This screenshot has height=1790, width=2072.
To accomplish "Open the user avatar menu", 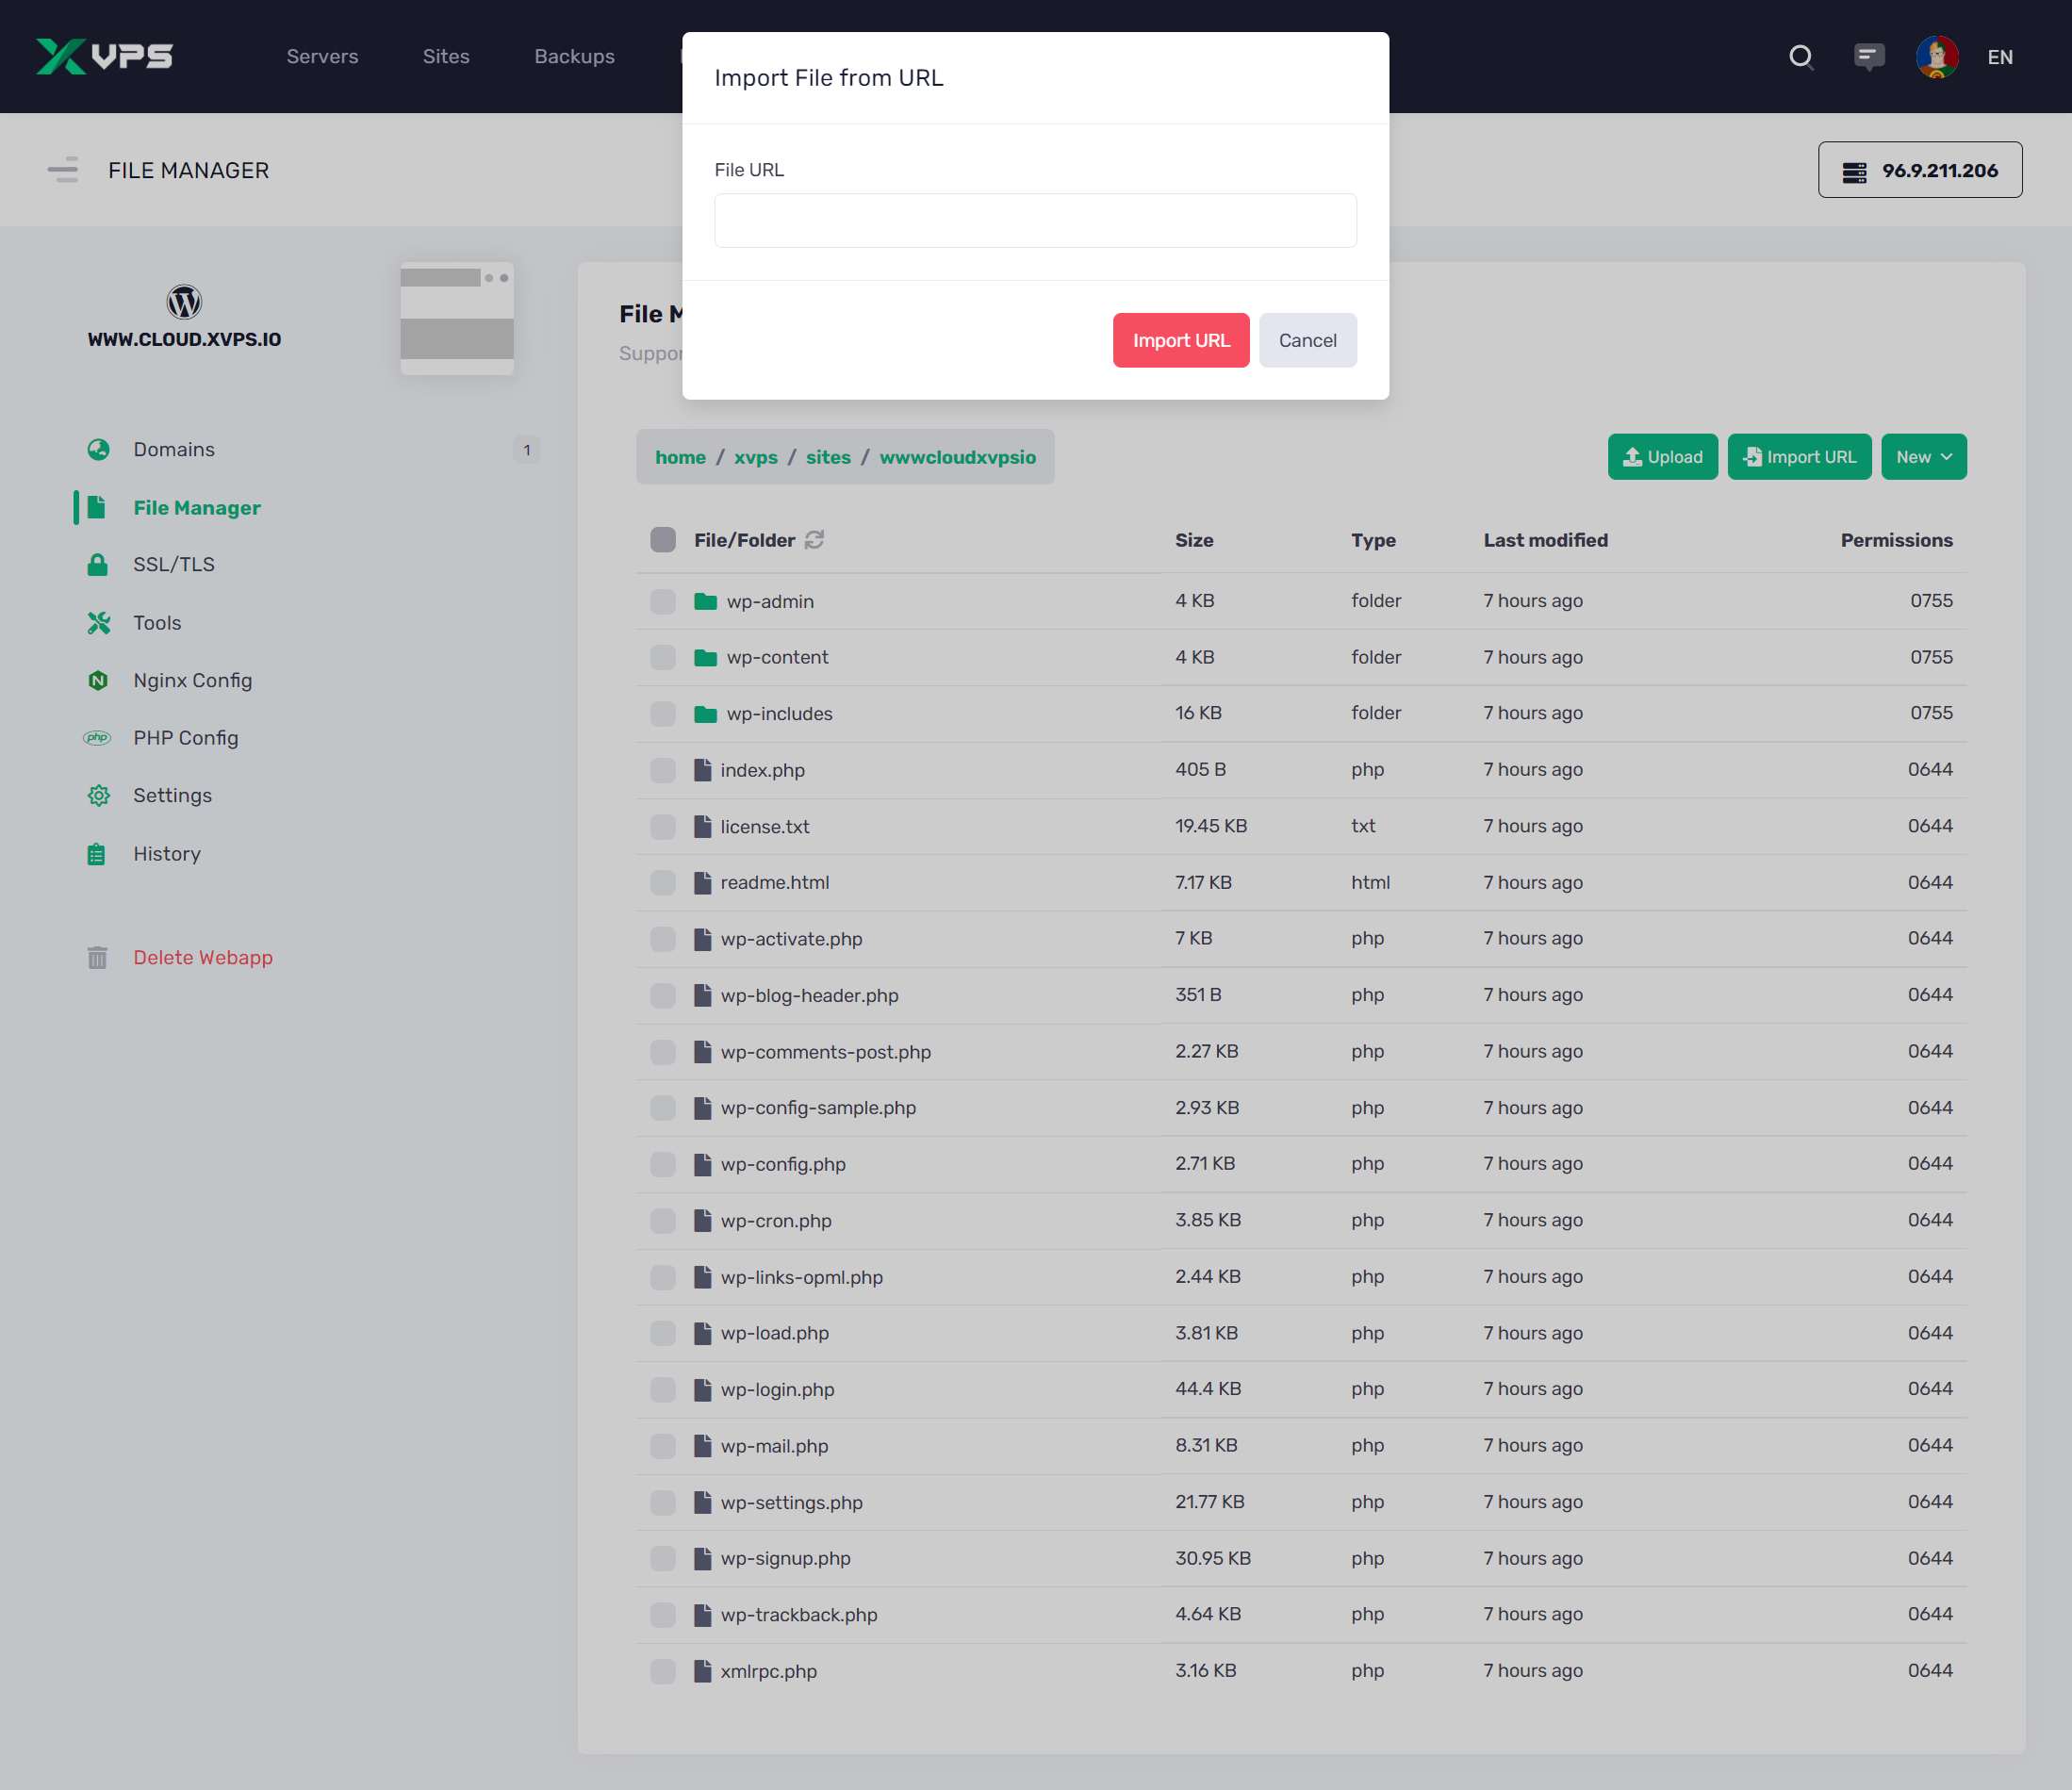I will click(1938, 57).
